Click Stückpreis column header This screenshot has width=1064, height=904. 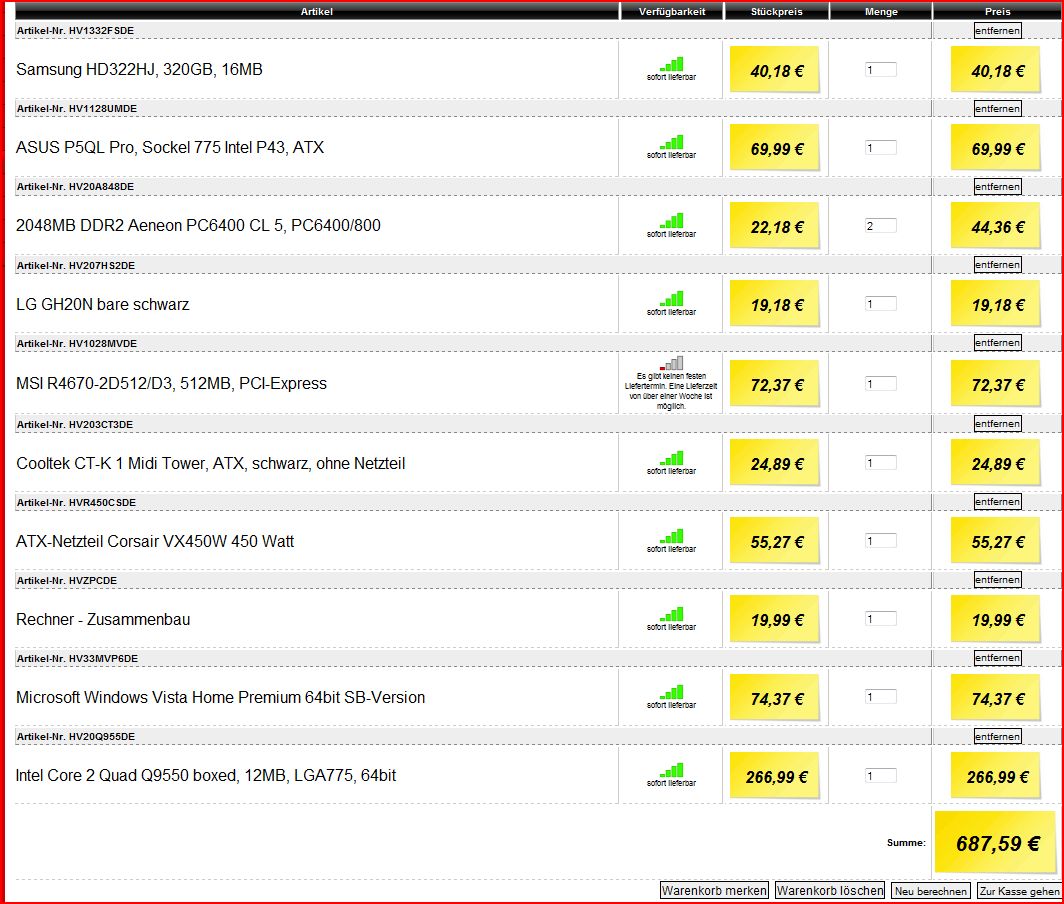pos(776,12)
